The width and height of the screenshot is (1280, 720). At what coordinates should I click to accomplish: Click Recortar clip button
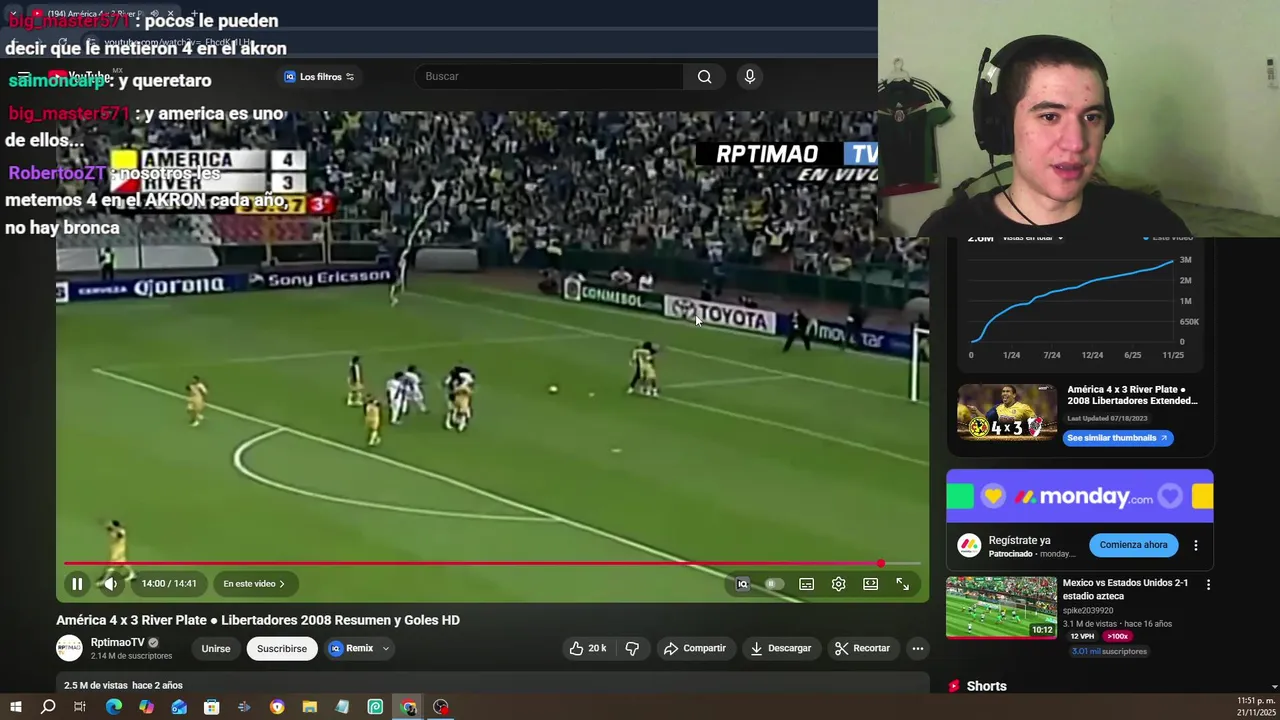tap(862, 649)
